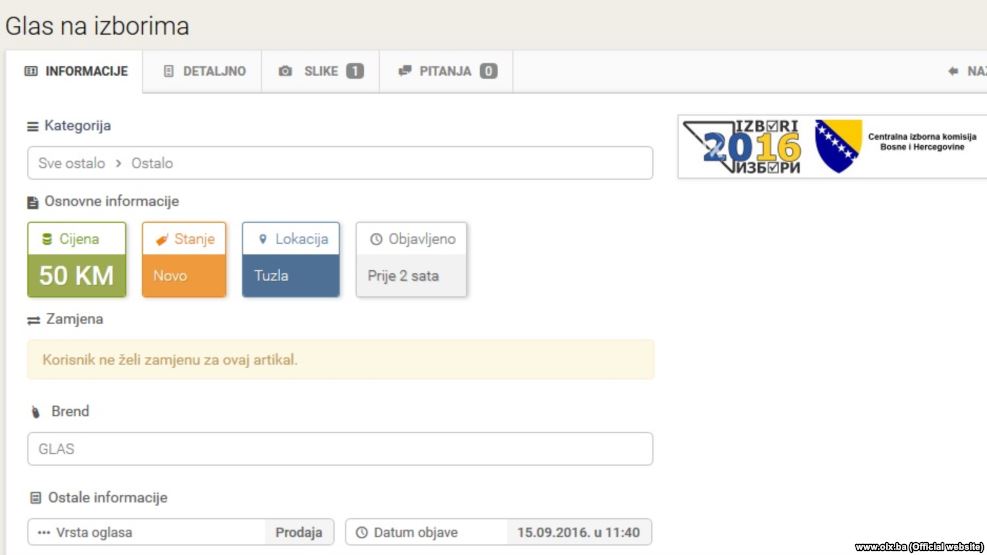The height and width of the screenshot is (555, 987).
Task: Click the Vrsta oglasa Prodaja field
Action: tap(180, 532)
